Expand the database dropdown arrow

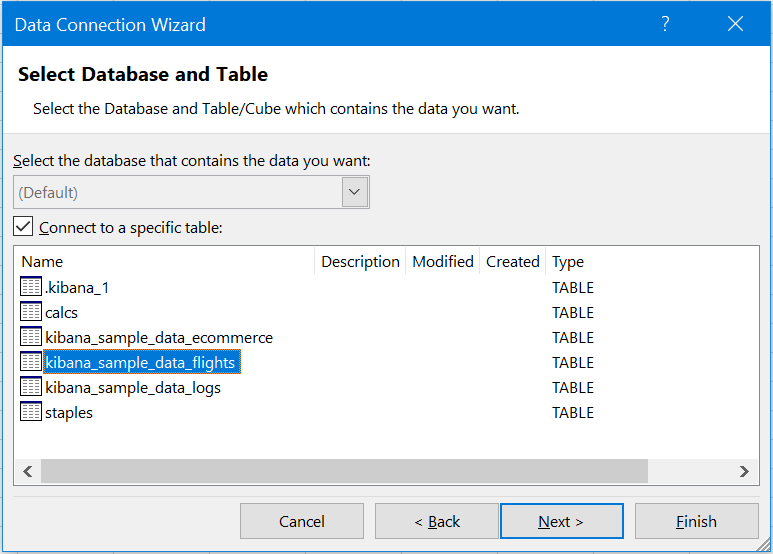[x=354, y=192]
